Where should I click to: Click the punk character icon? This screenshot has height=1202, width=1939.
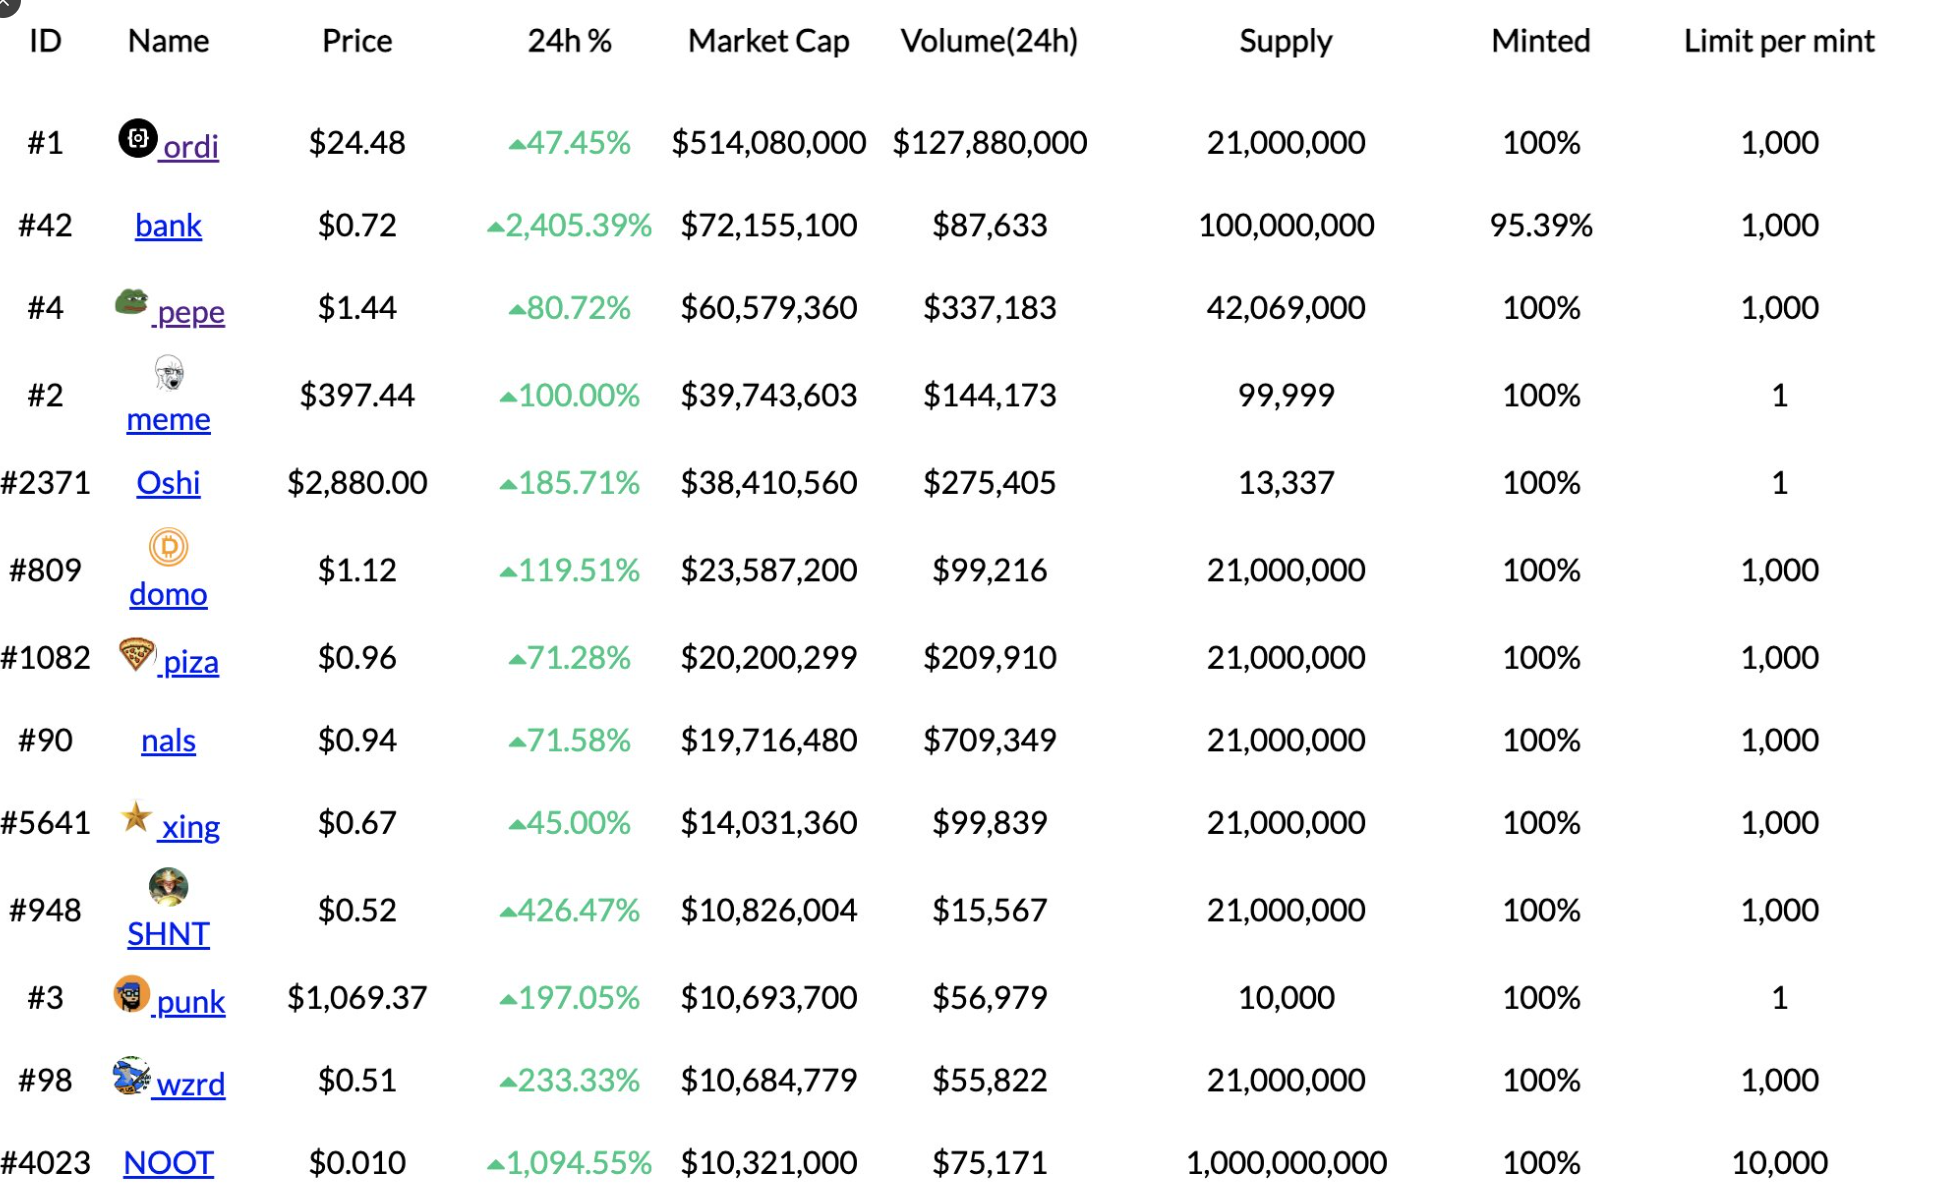(x=131, y=994)
